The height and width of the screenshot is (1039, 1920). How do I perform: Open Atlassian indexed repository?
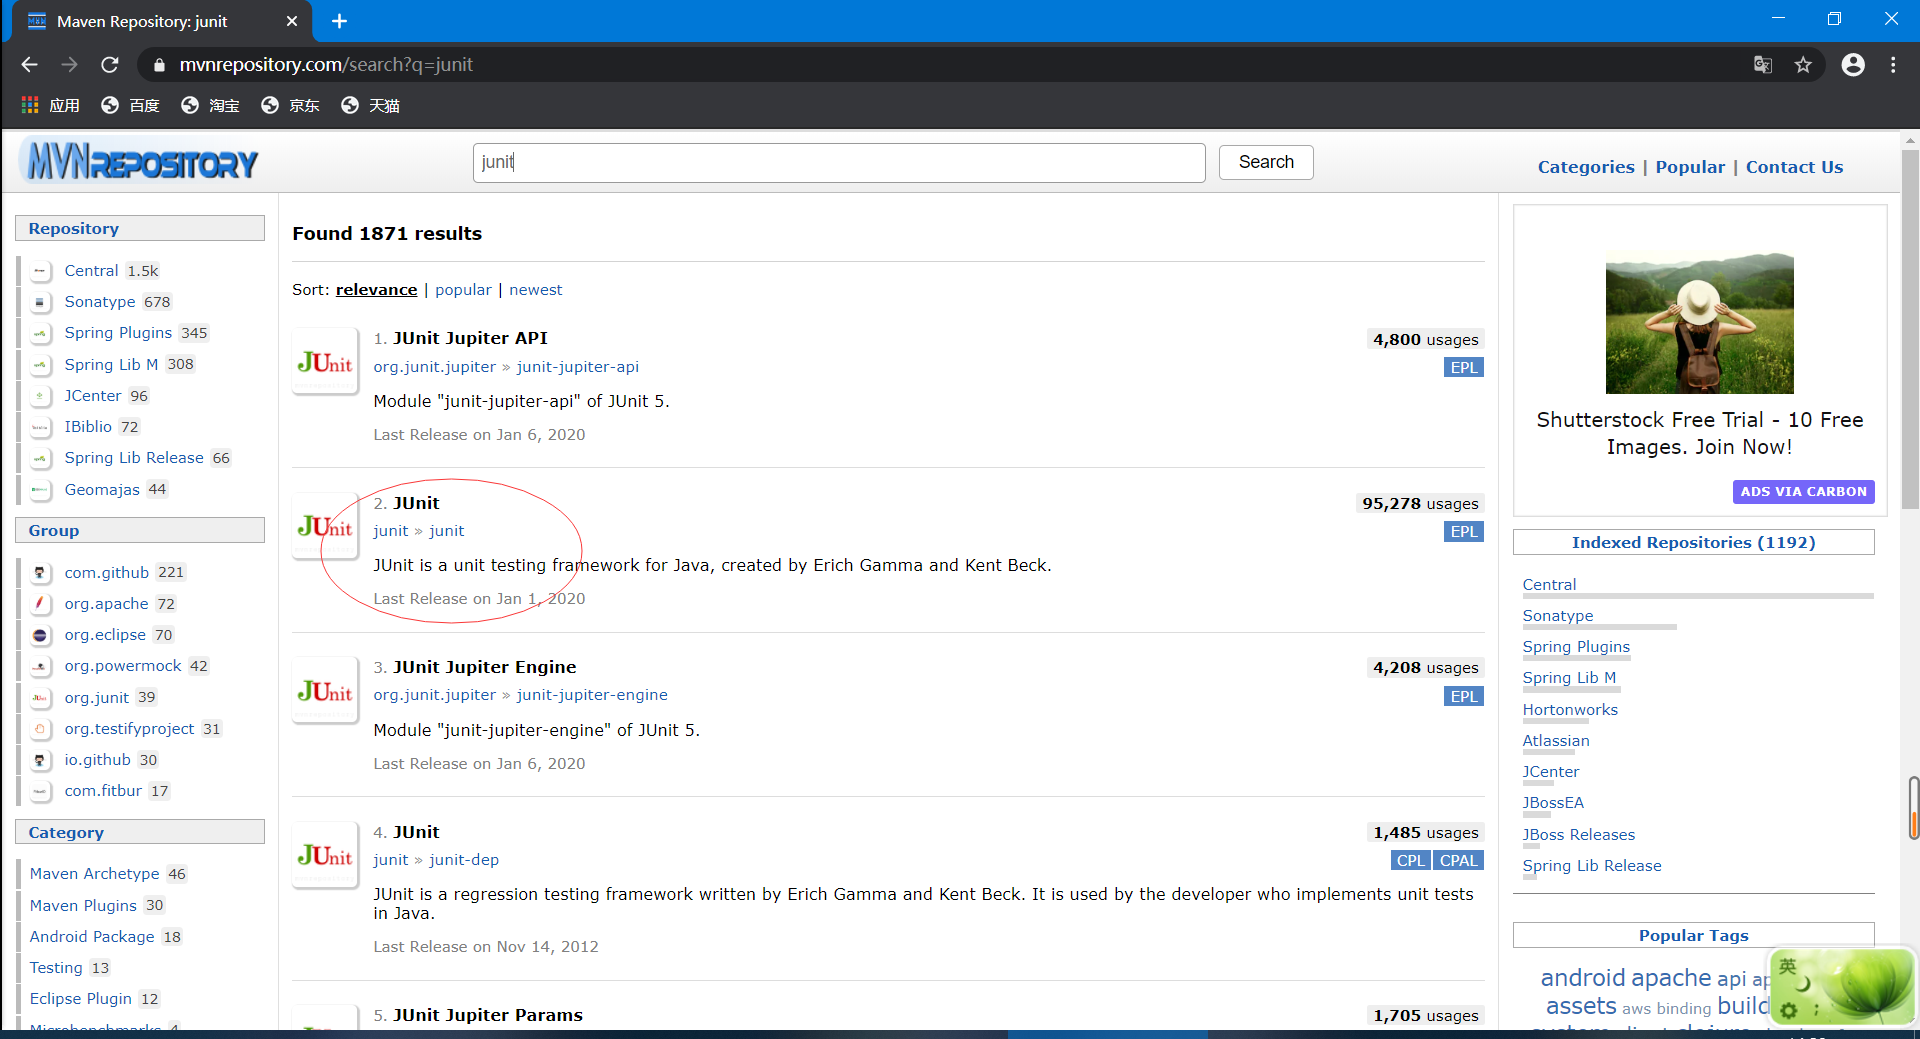coord(1556,741)
